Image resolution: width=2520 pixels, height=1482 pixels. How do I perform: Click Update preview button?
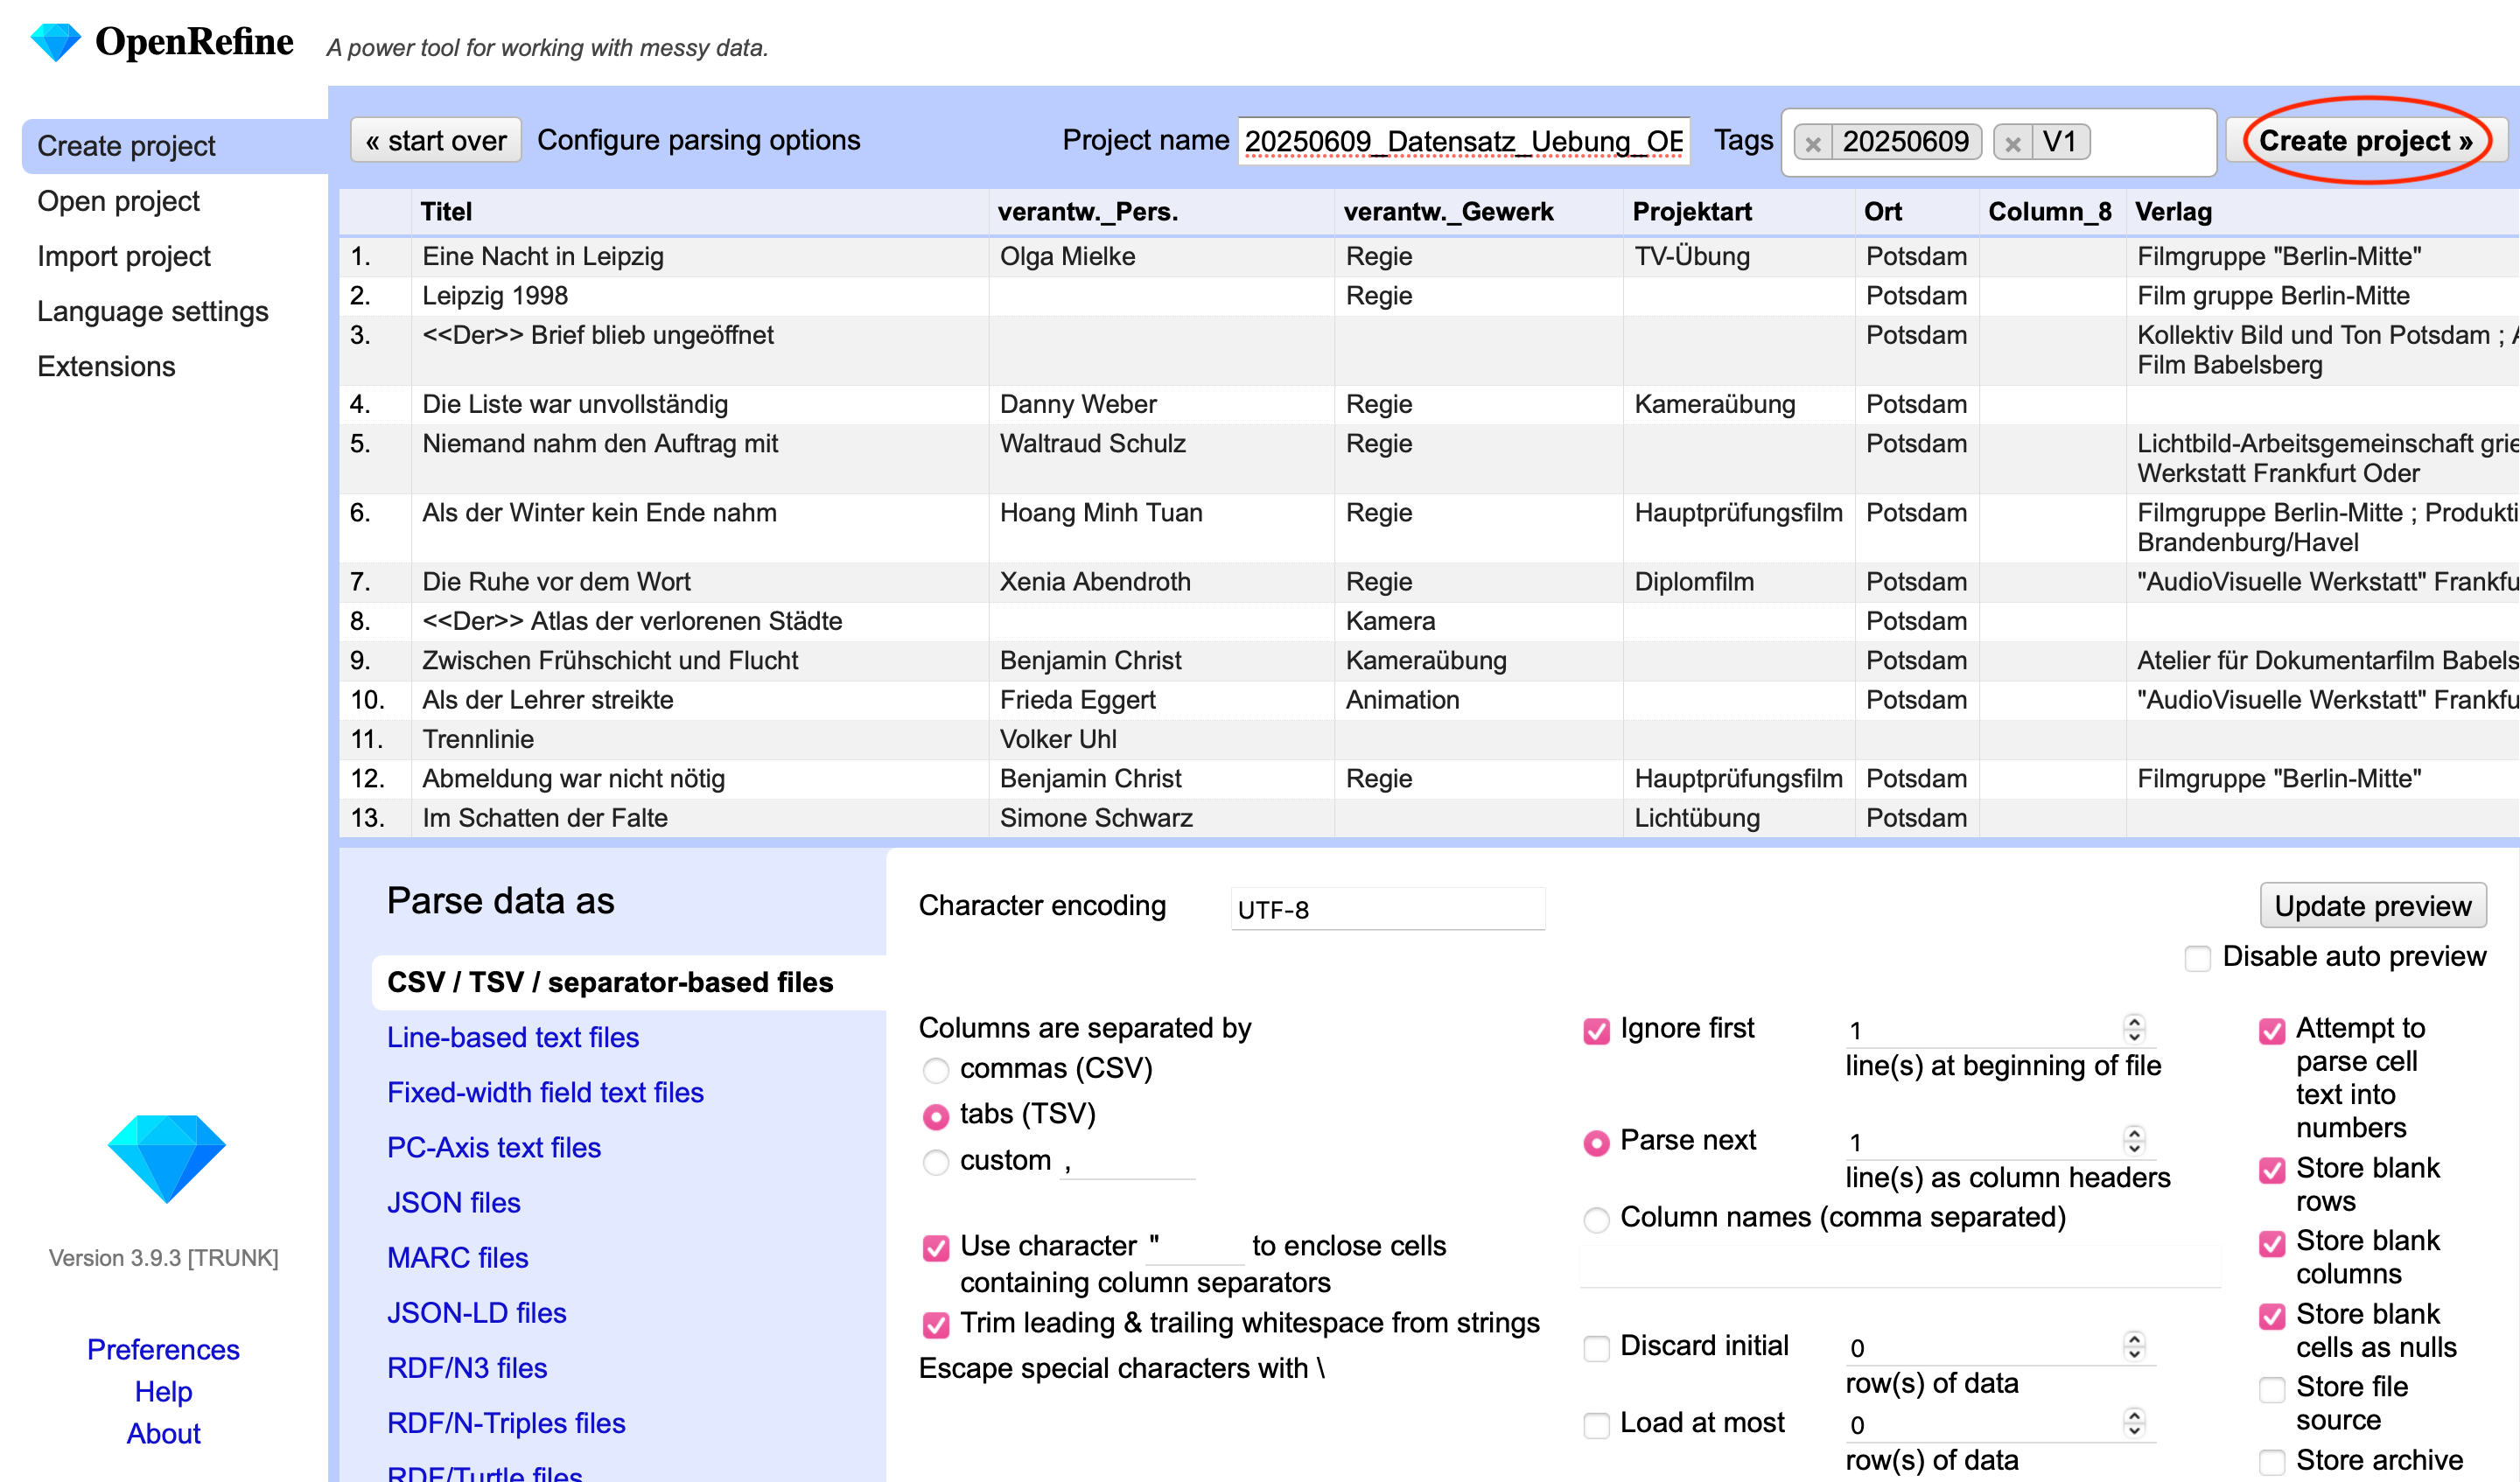tap(2372, 906)
